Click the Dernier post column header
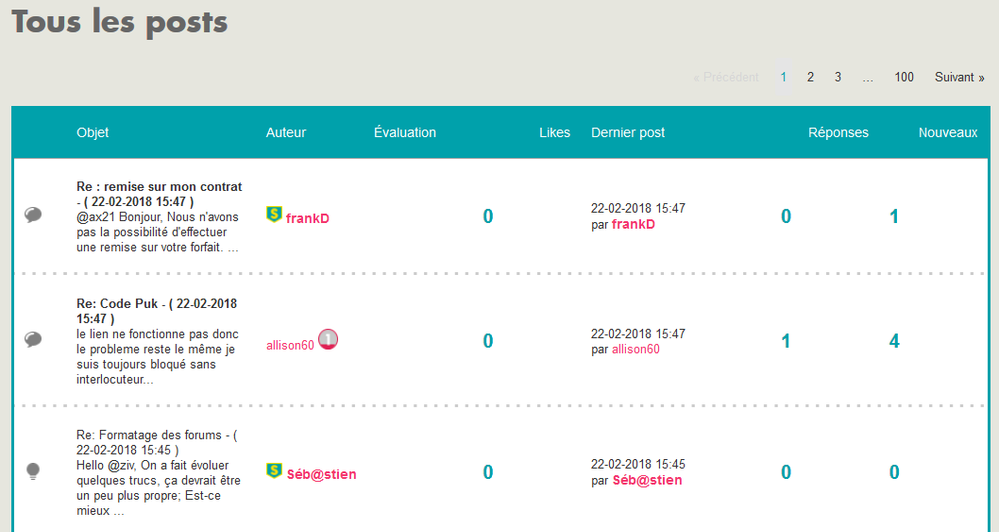Viewport: 999px width, 532px height. point(628,133)
